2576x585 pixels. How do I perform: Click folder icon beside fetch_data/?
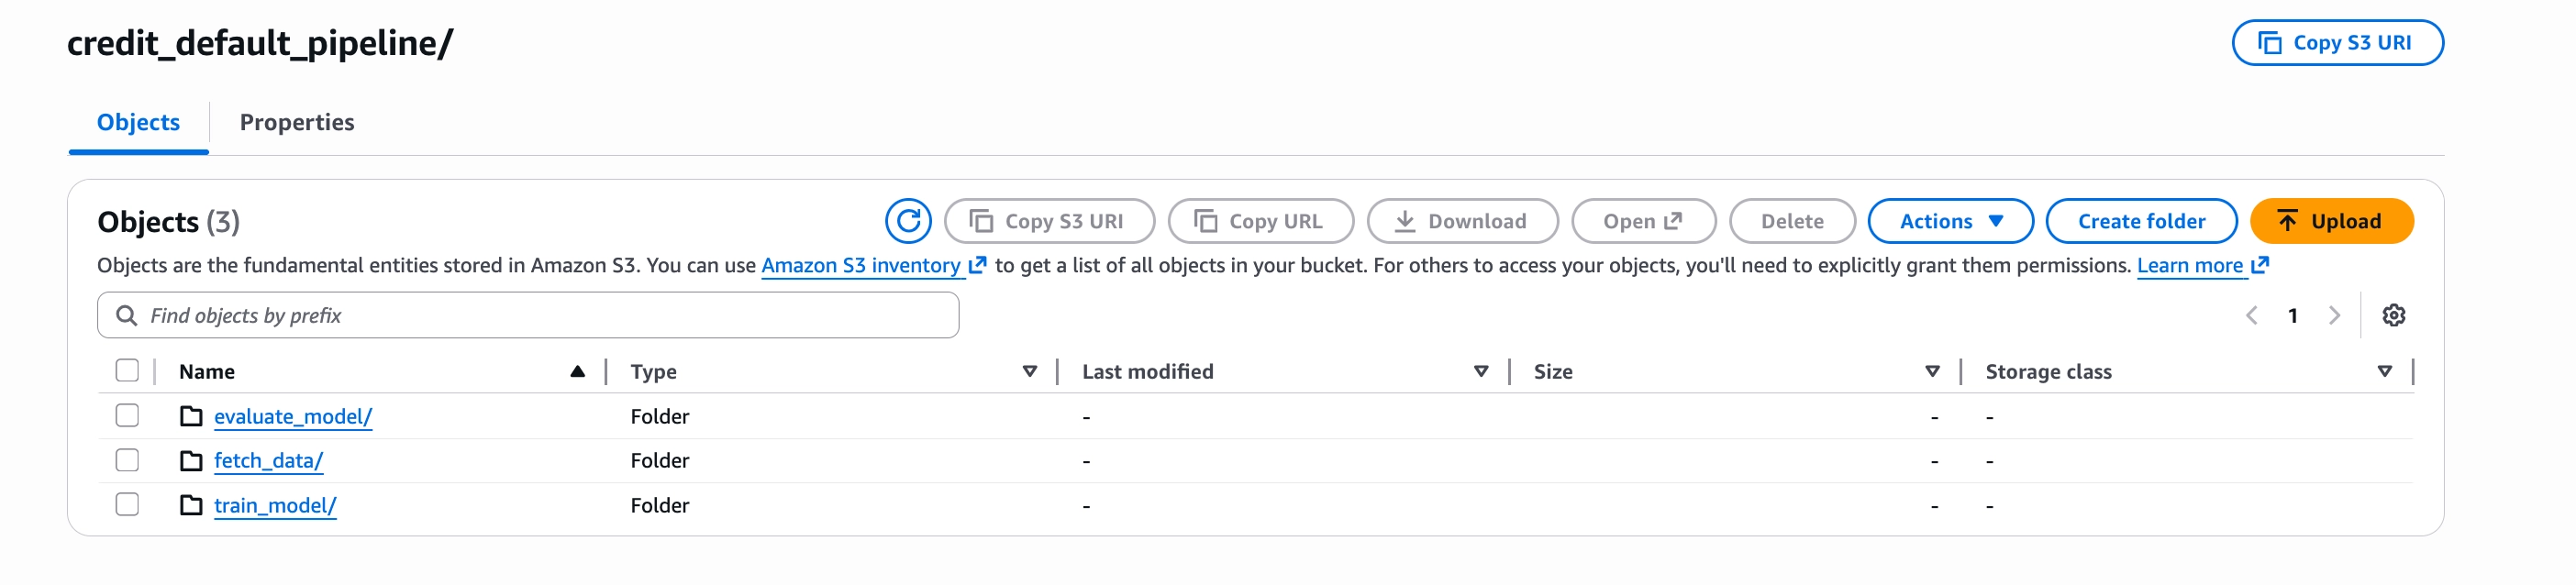[x=191, y=461]
